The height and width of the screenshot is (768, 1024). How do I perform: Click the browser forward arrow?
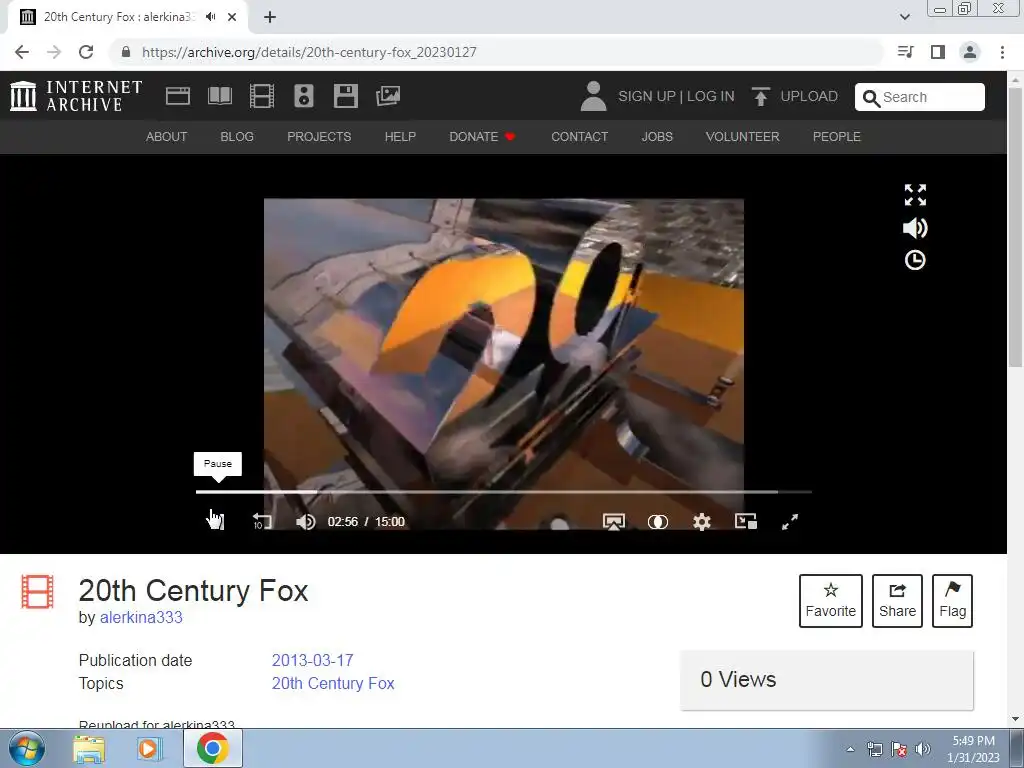coord(54,52)
